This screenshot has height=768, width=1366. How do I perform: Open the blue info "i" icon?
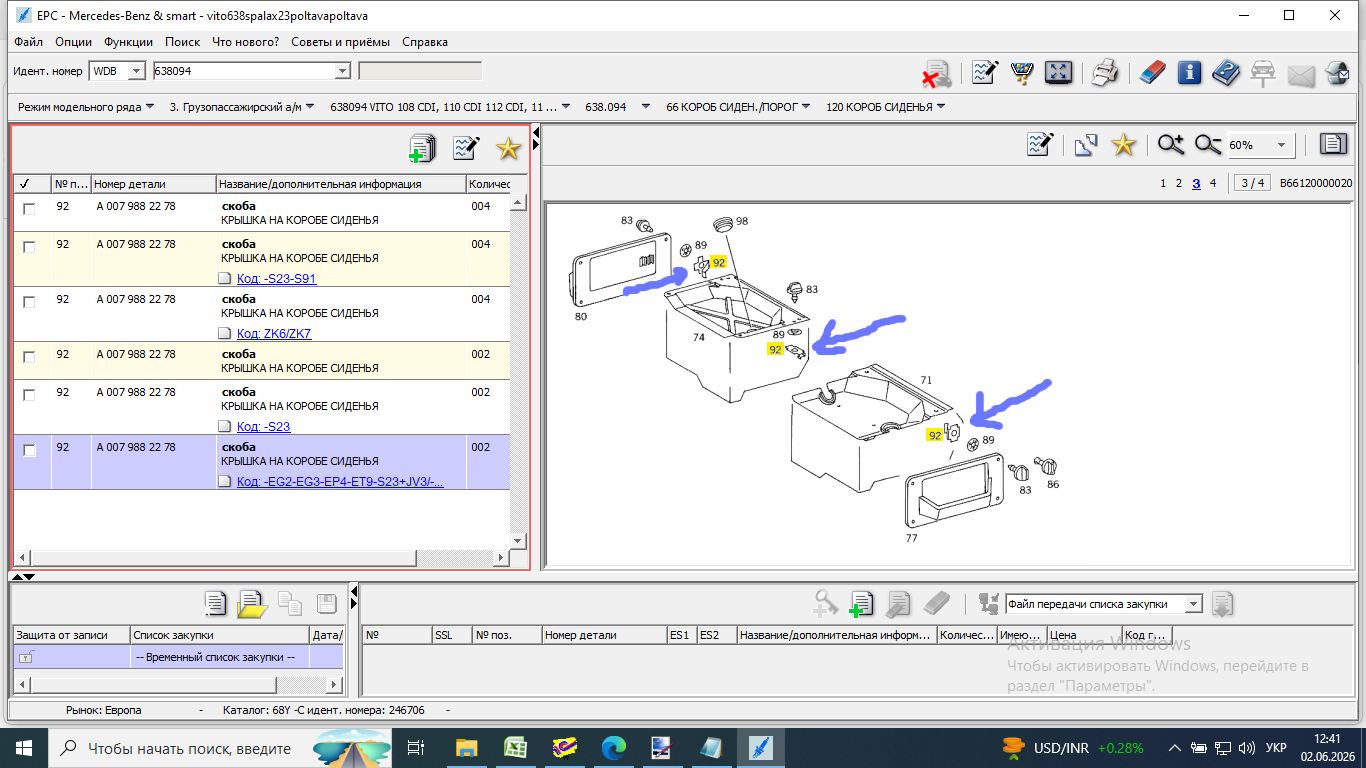pyautogui.click(x=1189, y=72)
